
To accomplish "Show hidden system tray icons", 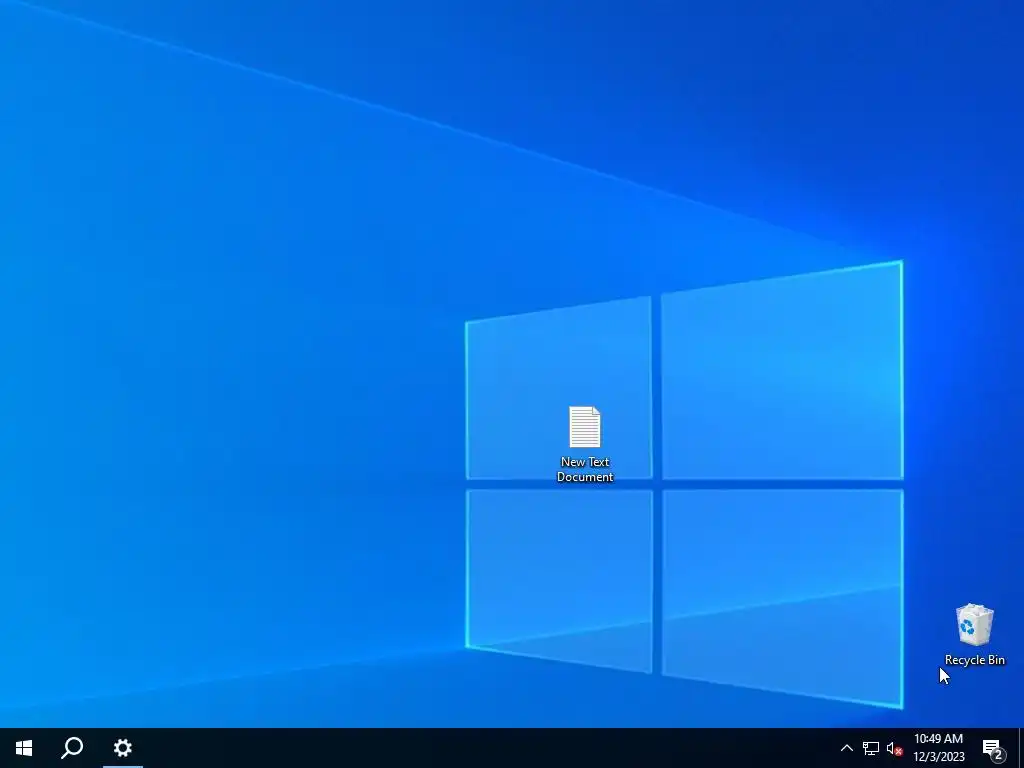I will tap(846, 748).
